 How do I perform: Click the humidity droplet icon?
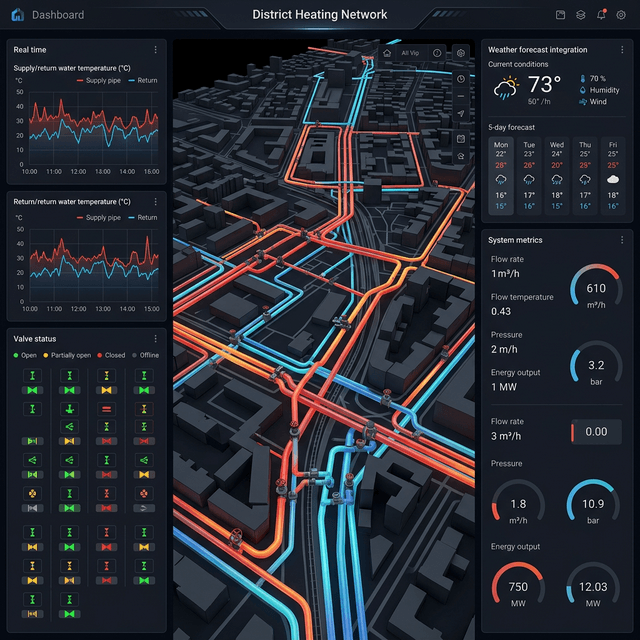click(583, 90)
